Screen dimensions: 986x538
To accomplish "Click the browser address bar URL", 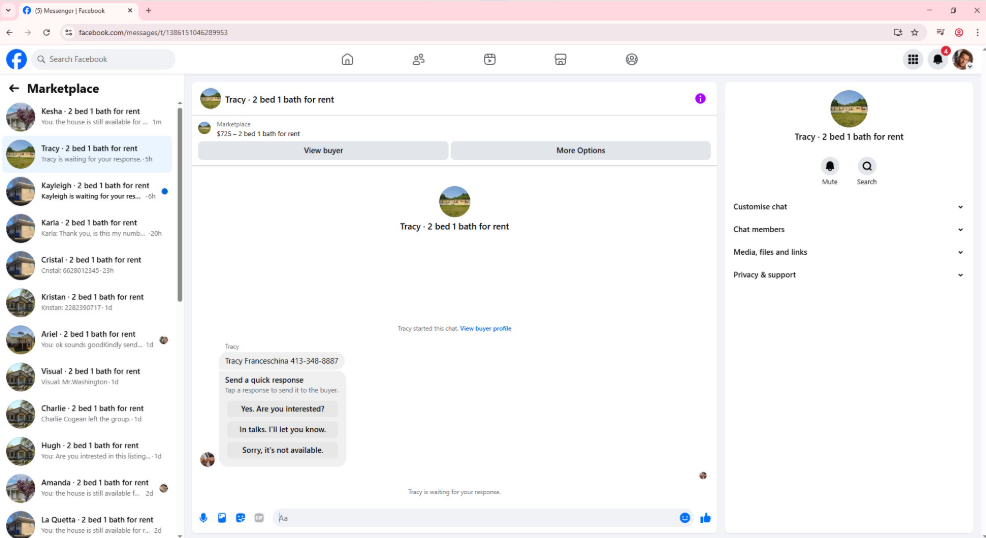I will (x=153, y=32).
